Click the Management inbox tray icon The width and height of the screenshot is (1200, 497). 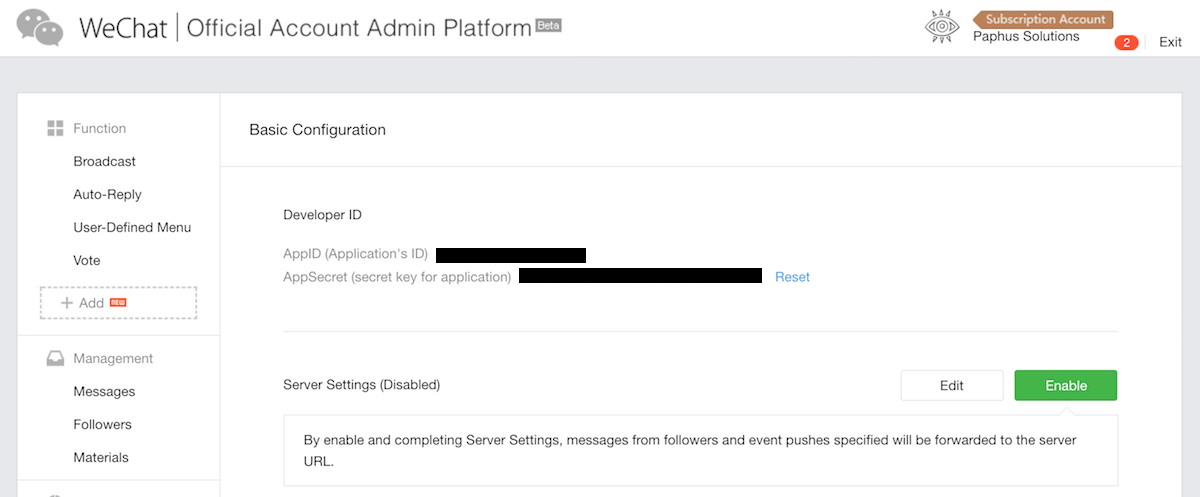tap(56, 358)
